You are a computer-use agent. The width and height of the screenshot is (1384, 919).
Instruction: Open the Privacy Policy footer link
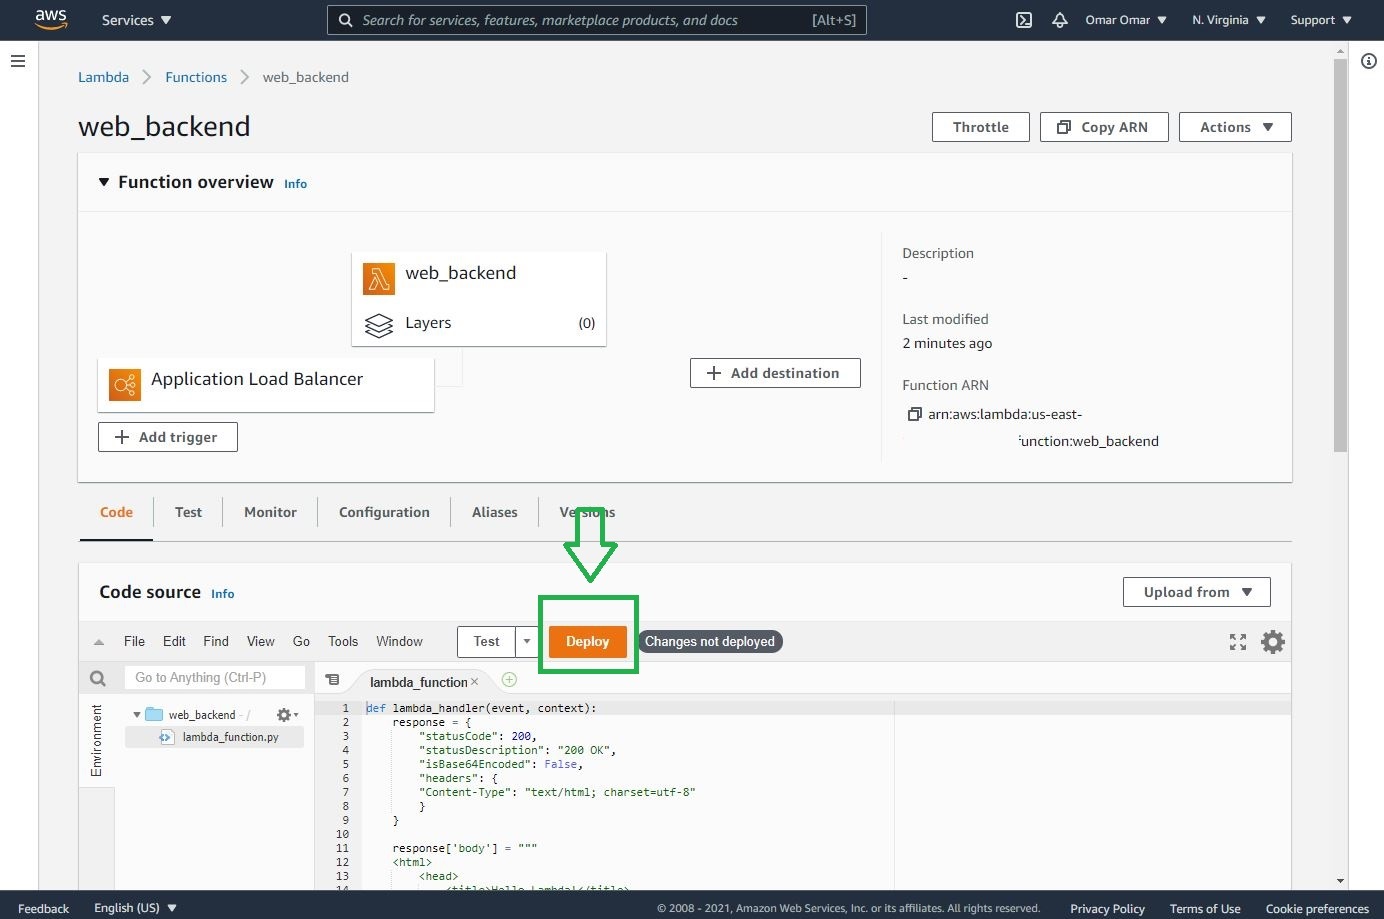coord(1107,908)
